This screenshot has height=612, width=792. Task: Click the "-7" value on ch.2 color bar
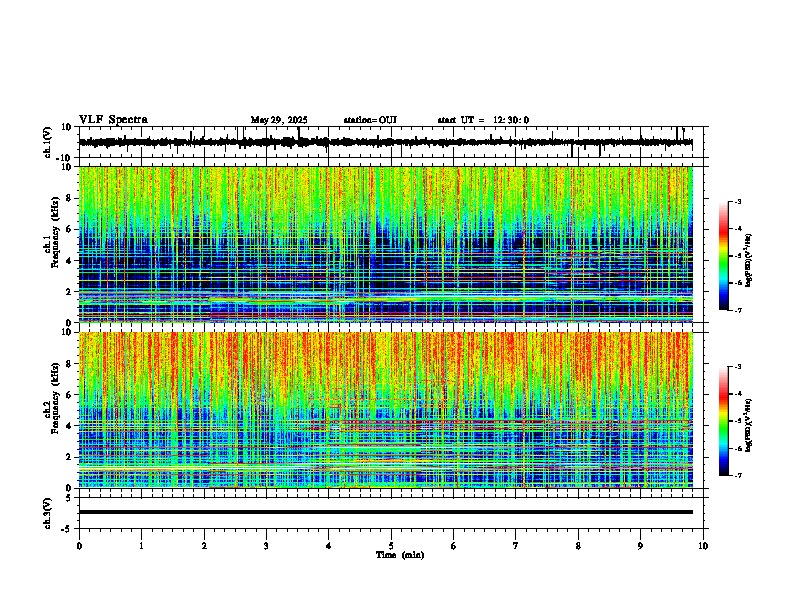point(737,476)
